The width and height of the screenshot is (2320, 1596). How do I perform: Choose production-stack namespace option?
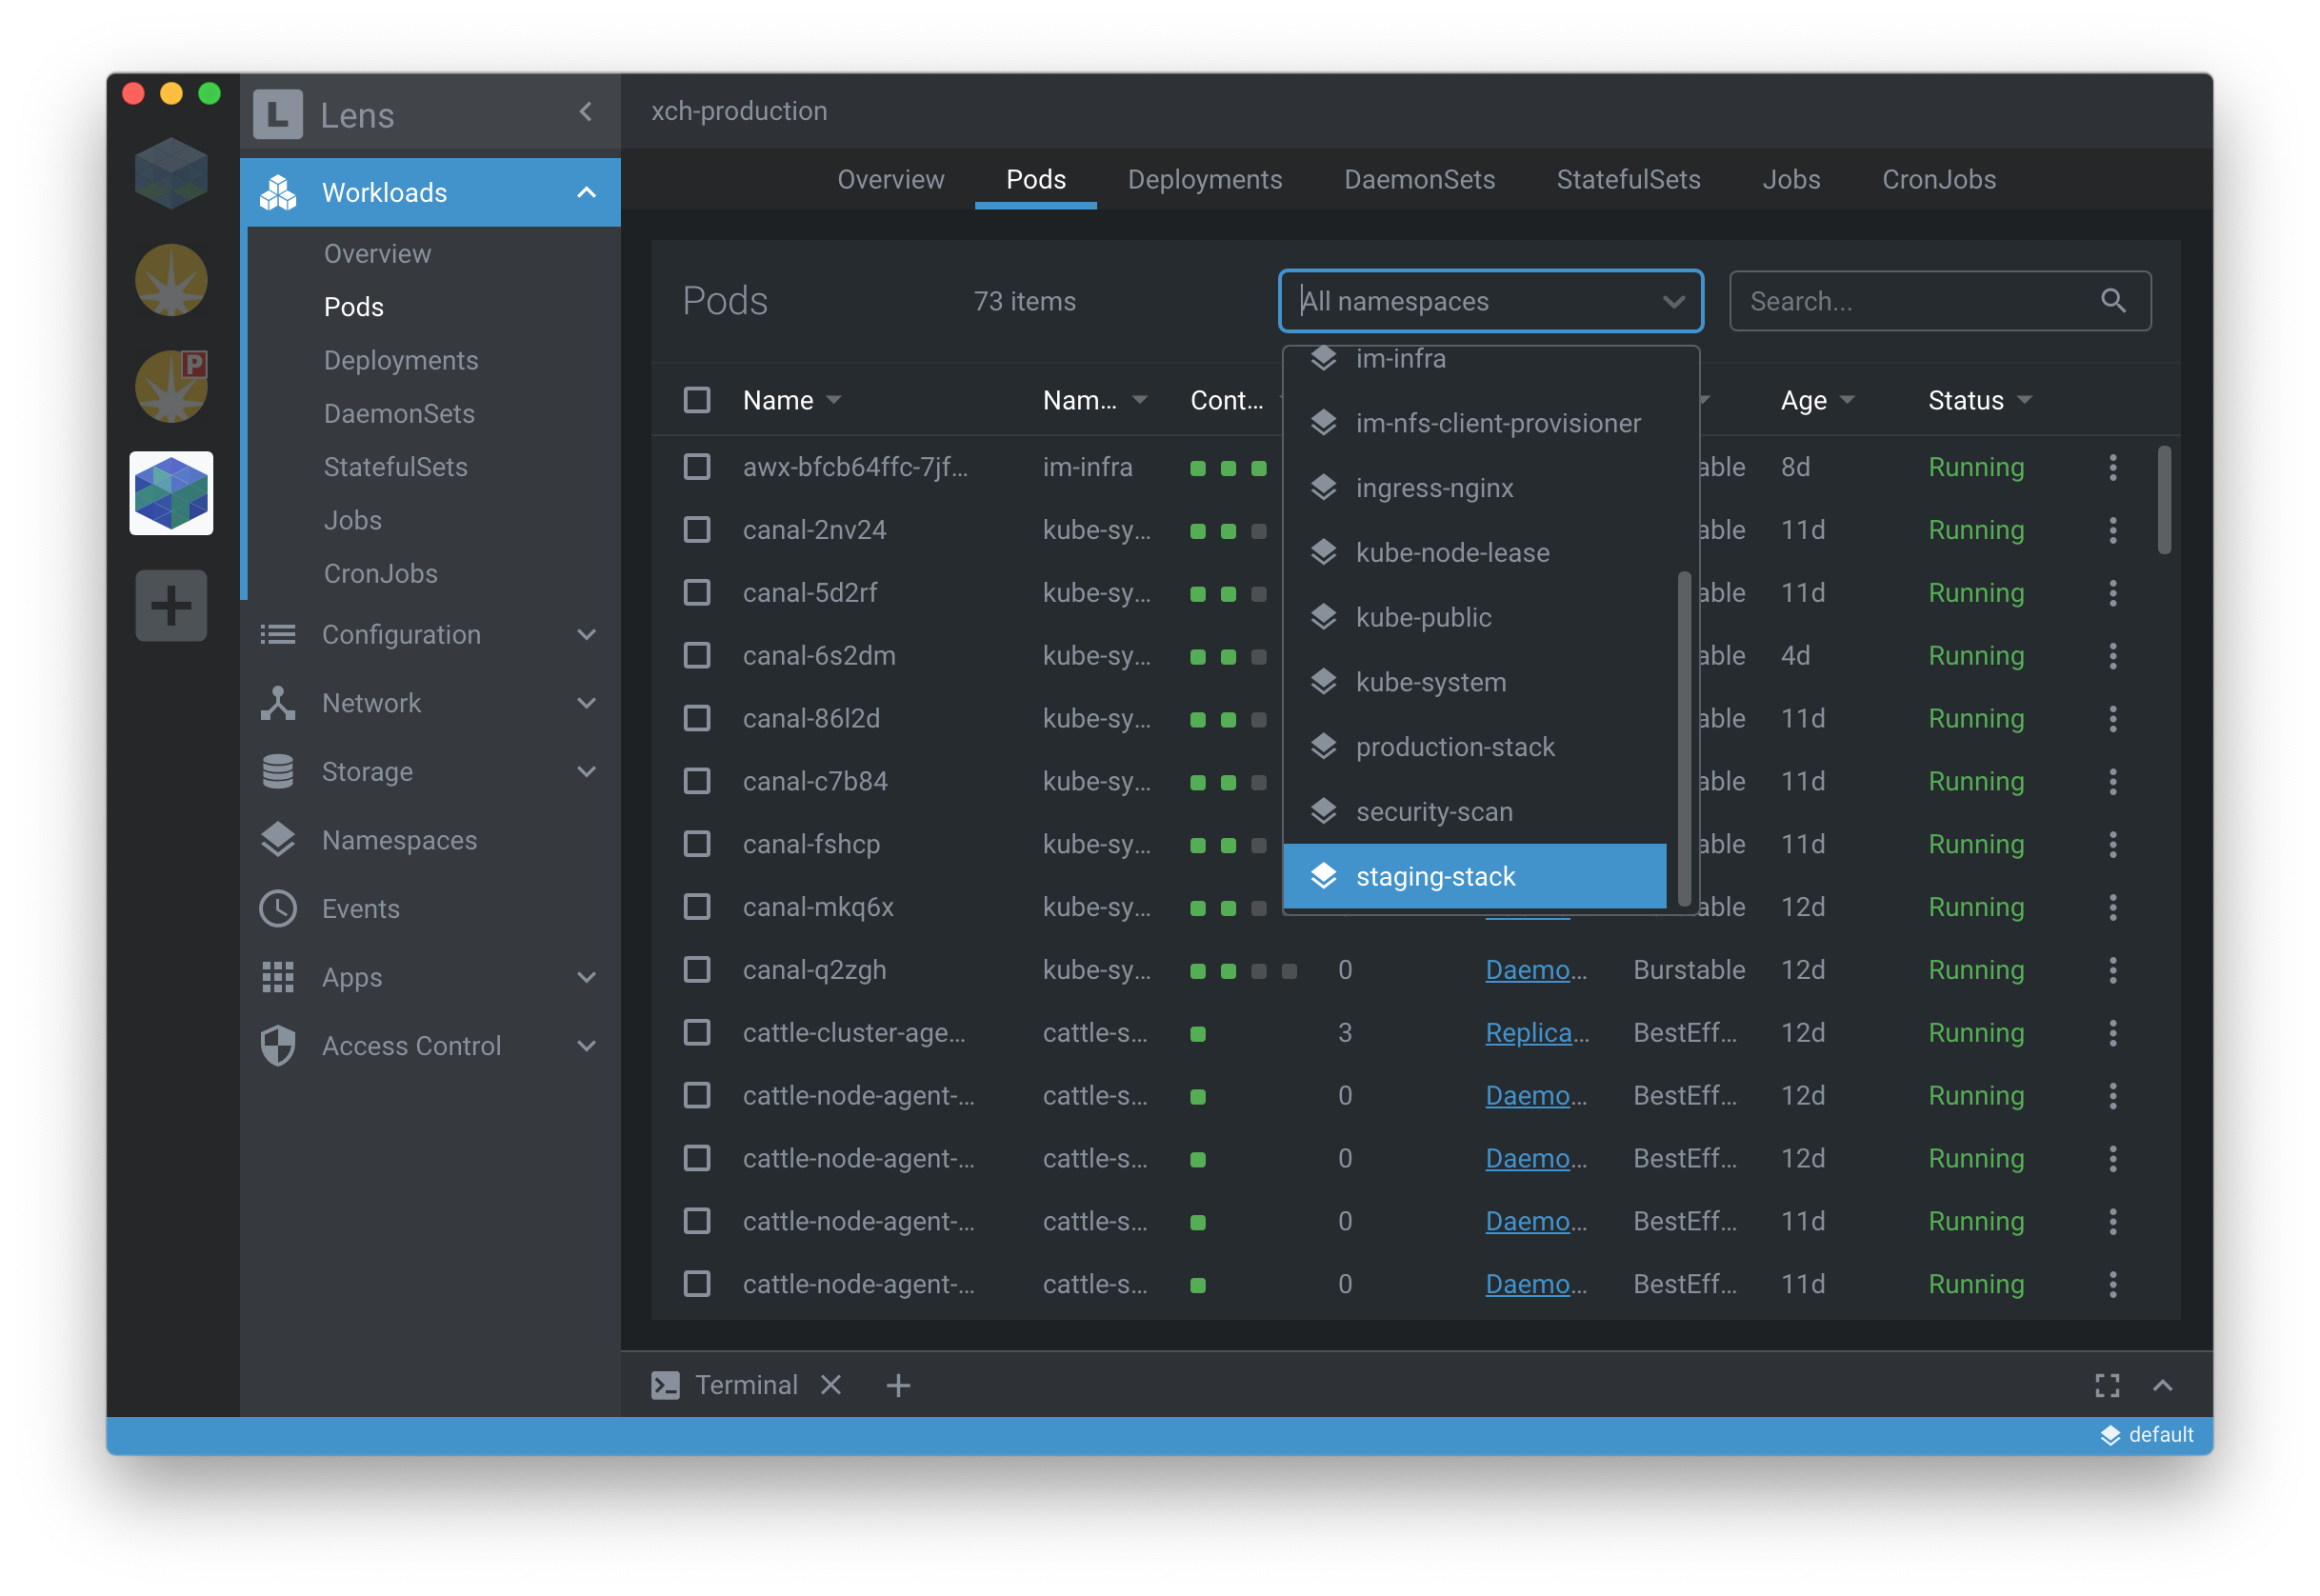point(1474,747)
